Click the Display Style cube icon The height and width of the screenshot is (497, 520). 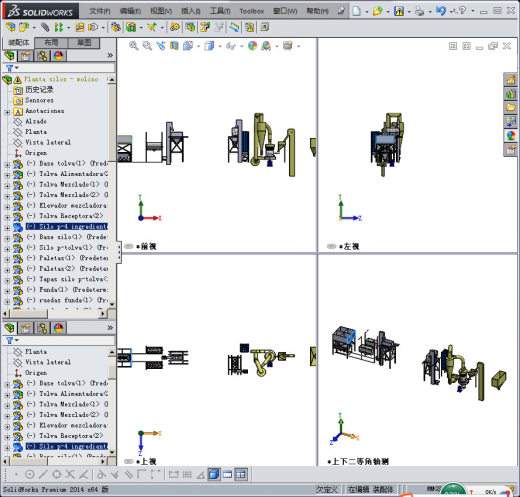(209, 46)
